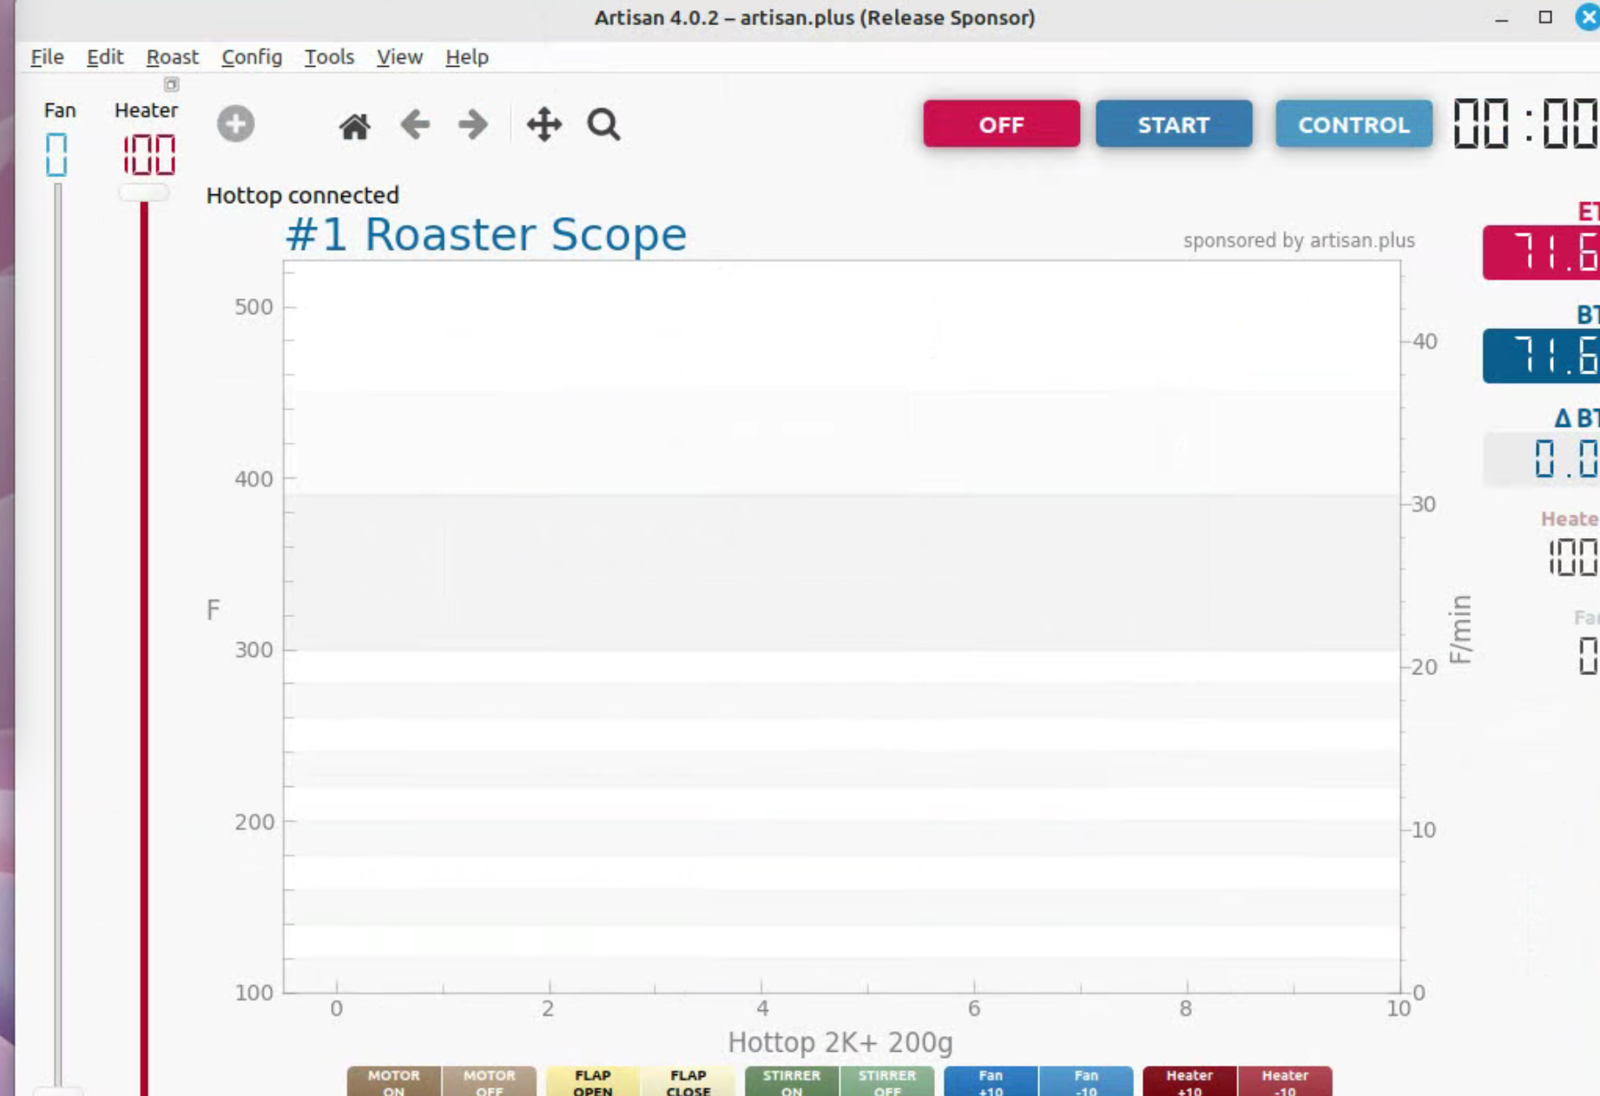
Task: Expand the Tools menu
Action: tap(329, 57)
